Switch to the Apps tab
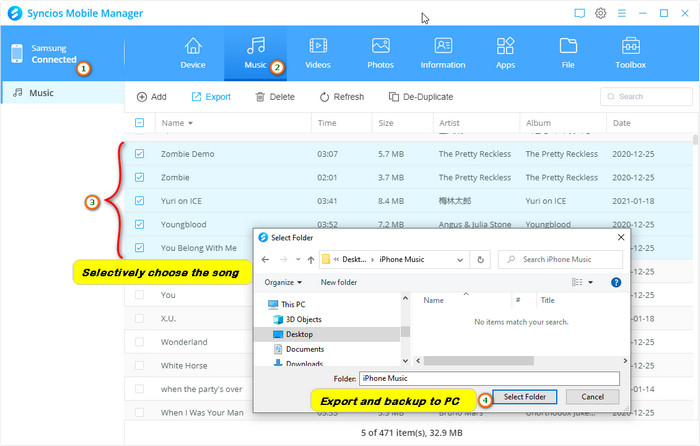700x446 pixels. point(505,54)
